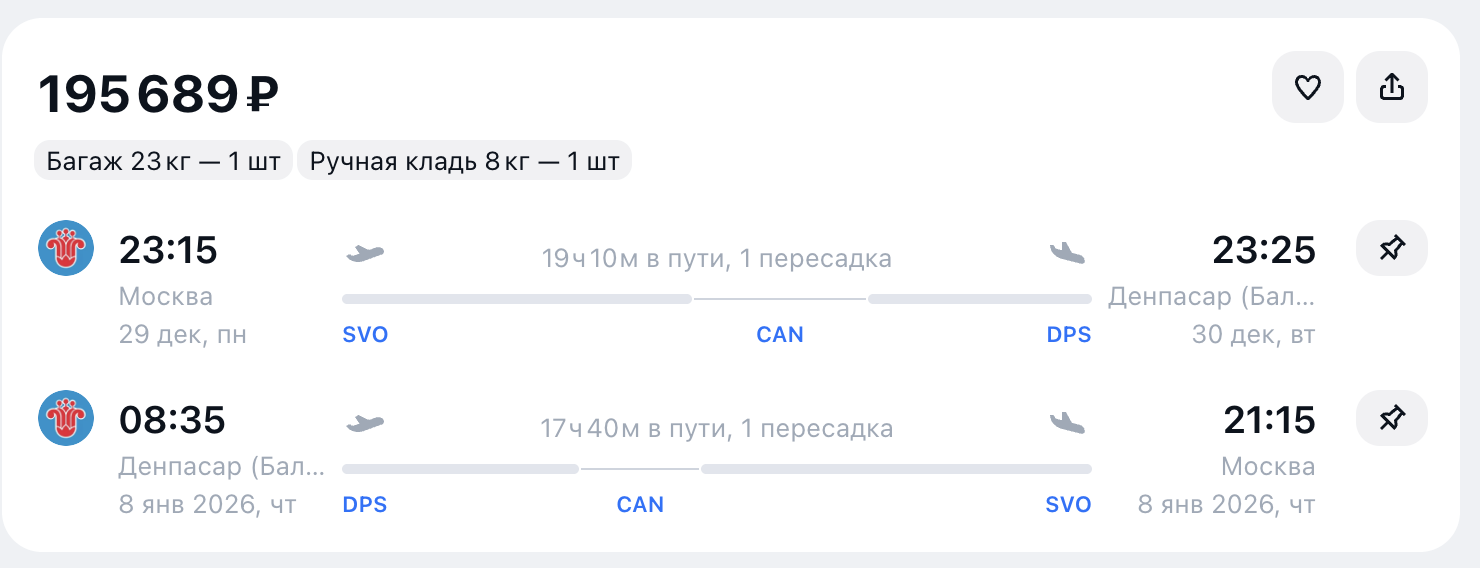Viewport: 1480px width, 568px height.
Task: Click outbound flight landing plane icon
Action: pyautogui.click(x=1067, y=253)
